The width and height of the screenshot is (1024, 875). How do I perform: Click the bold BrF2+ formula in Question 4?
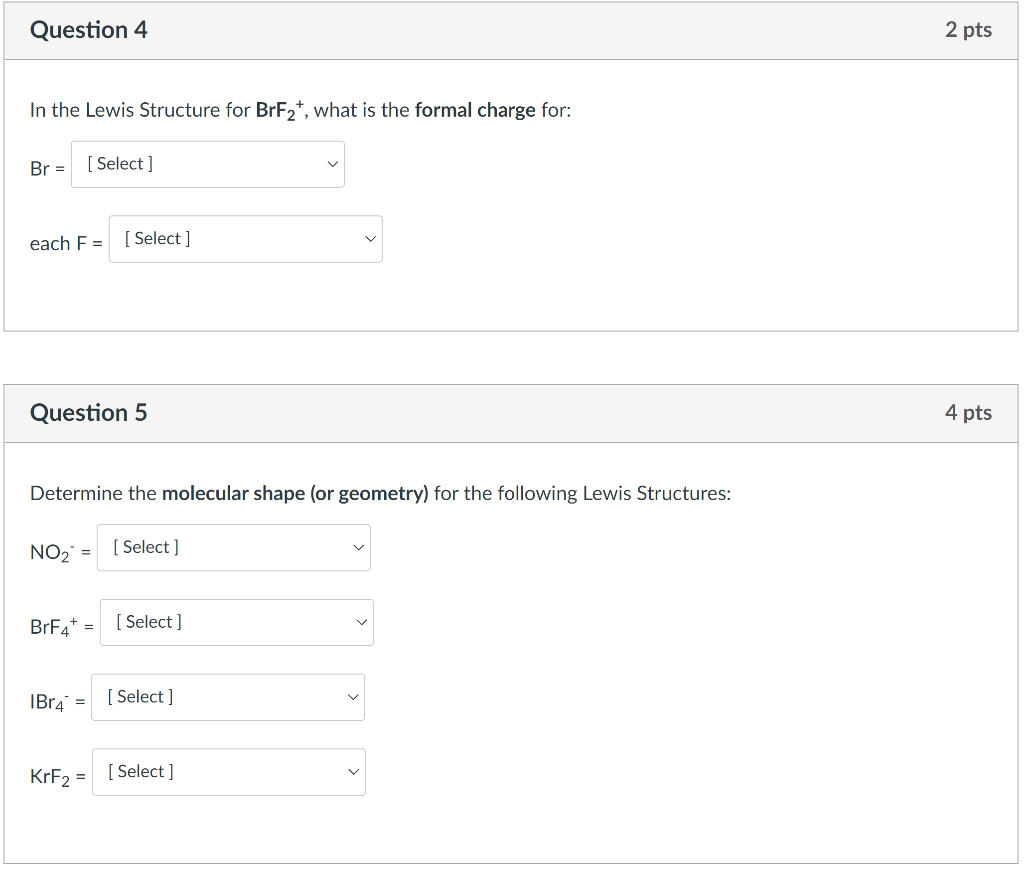[281, 110]
